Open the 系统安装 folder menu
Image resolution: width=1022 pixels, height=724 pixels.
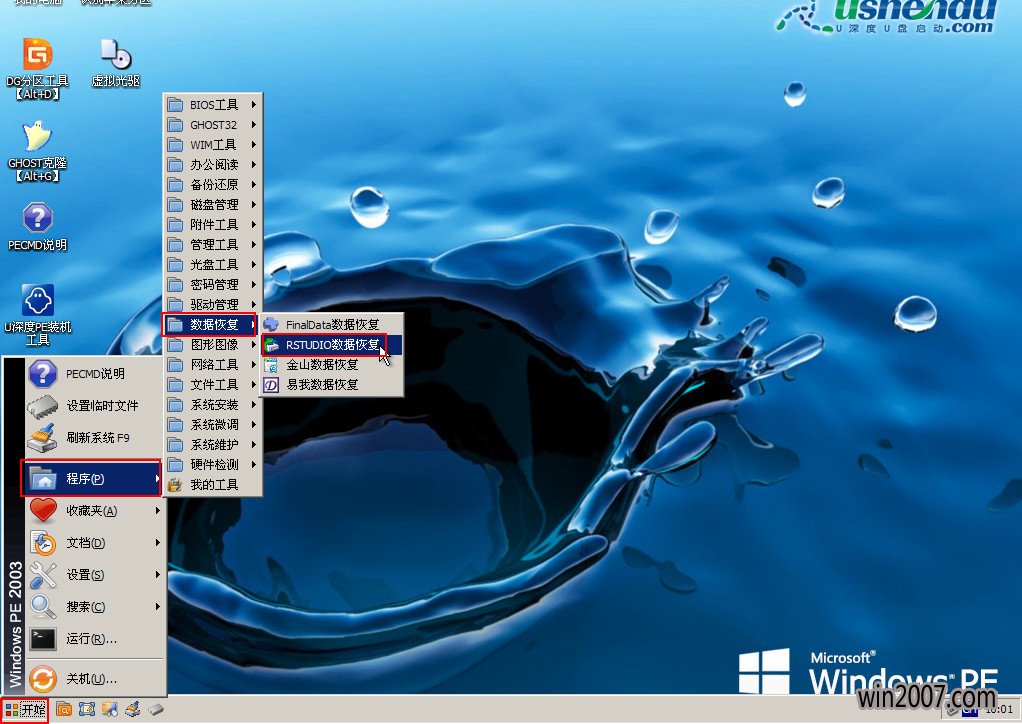[212, 405]
